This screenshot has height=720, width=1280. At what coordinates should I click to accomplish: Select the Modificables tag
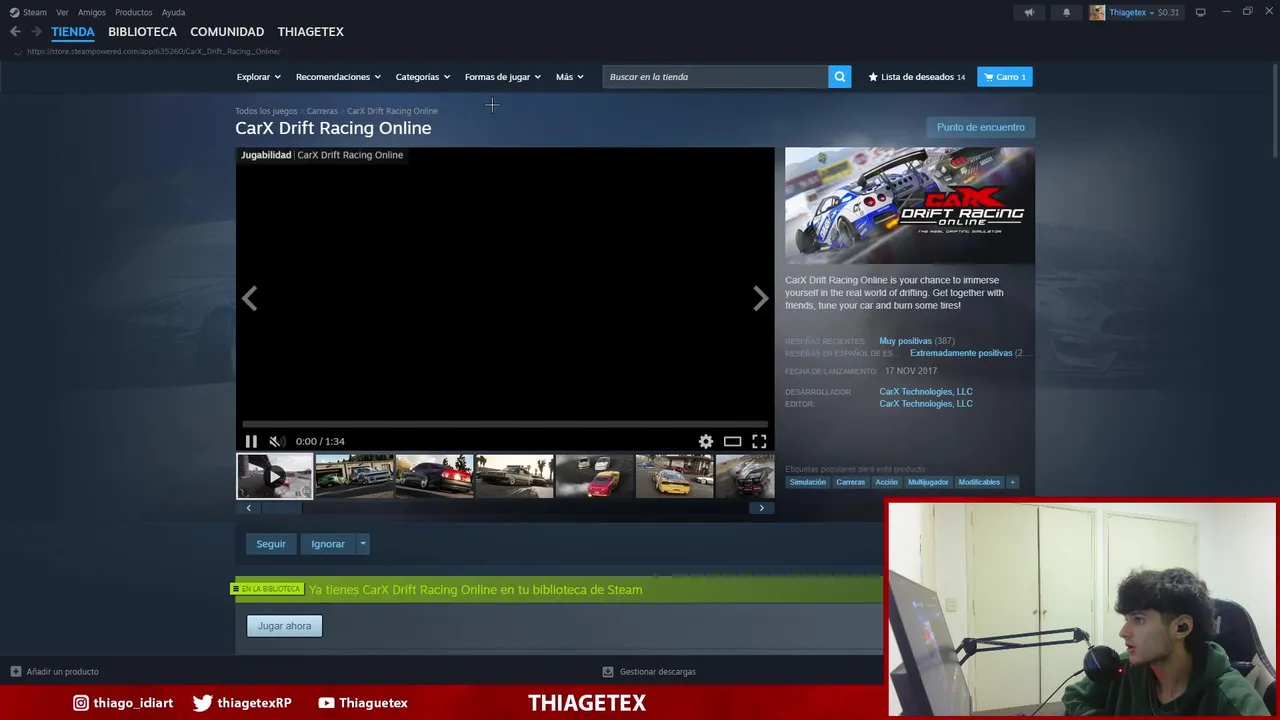pos(979,482)
